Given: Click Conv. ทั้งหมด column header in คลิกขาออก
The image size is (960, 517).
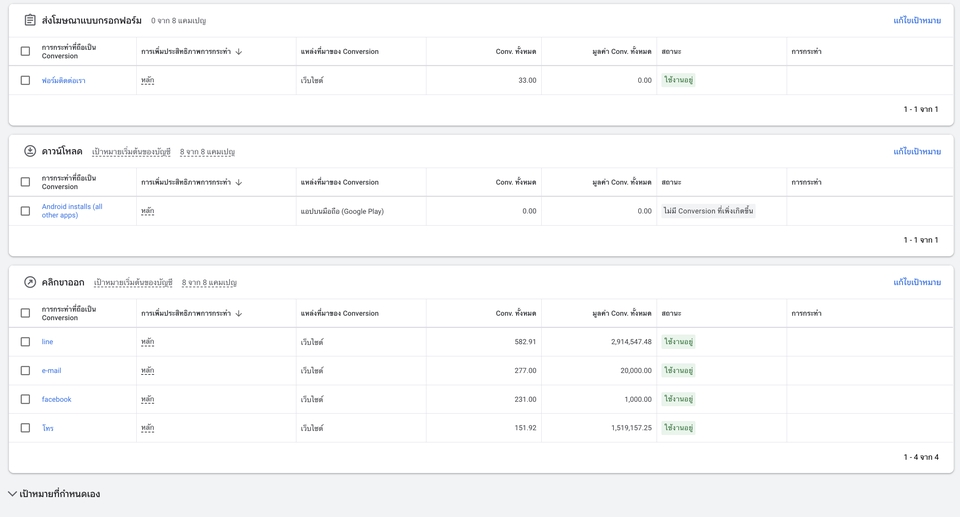Looking at the screenshot, I should click(x=516, y=313).
